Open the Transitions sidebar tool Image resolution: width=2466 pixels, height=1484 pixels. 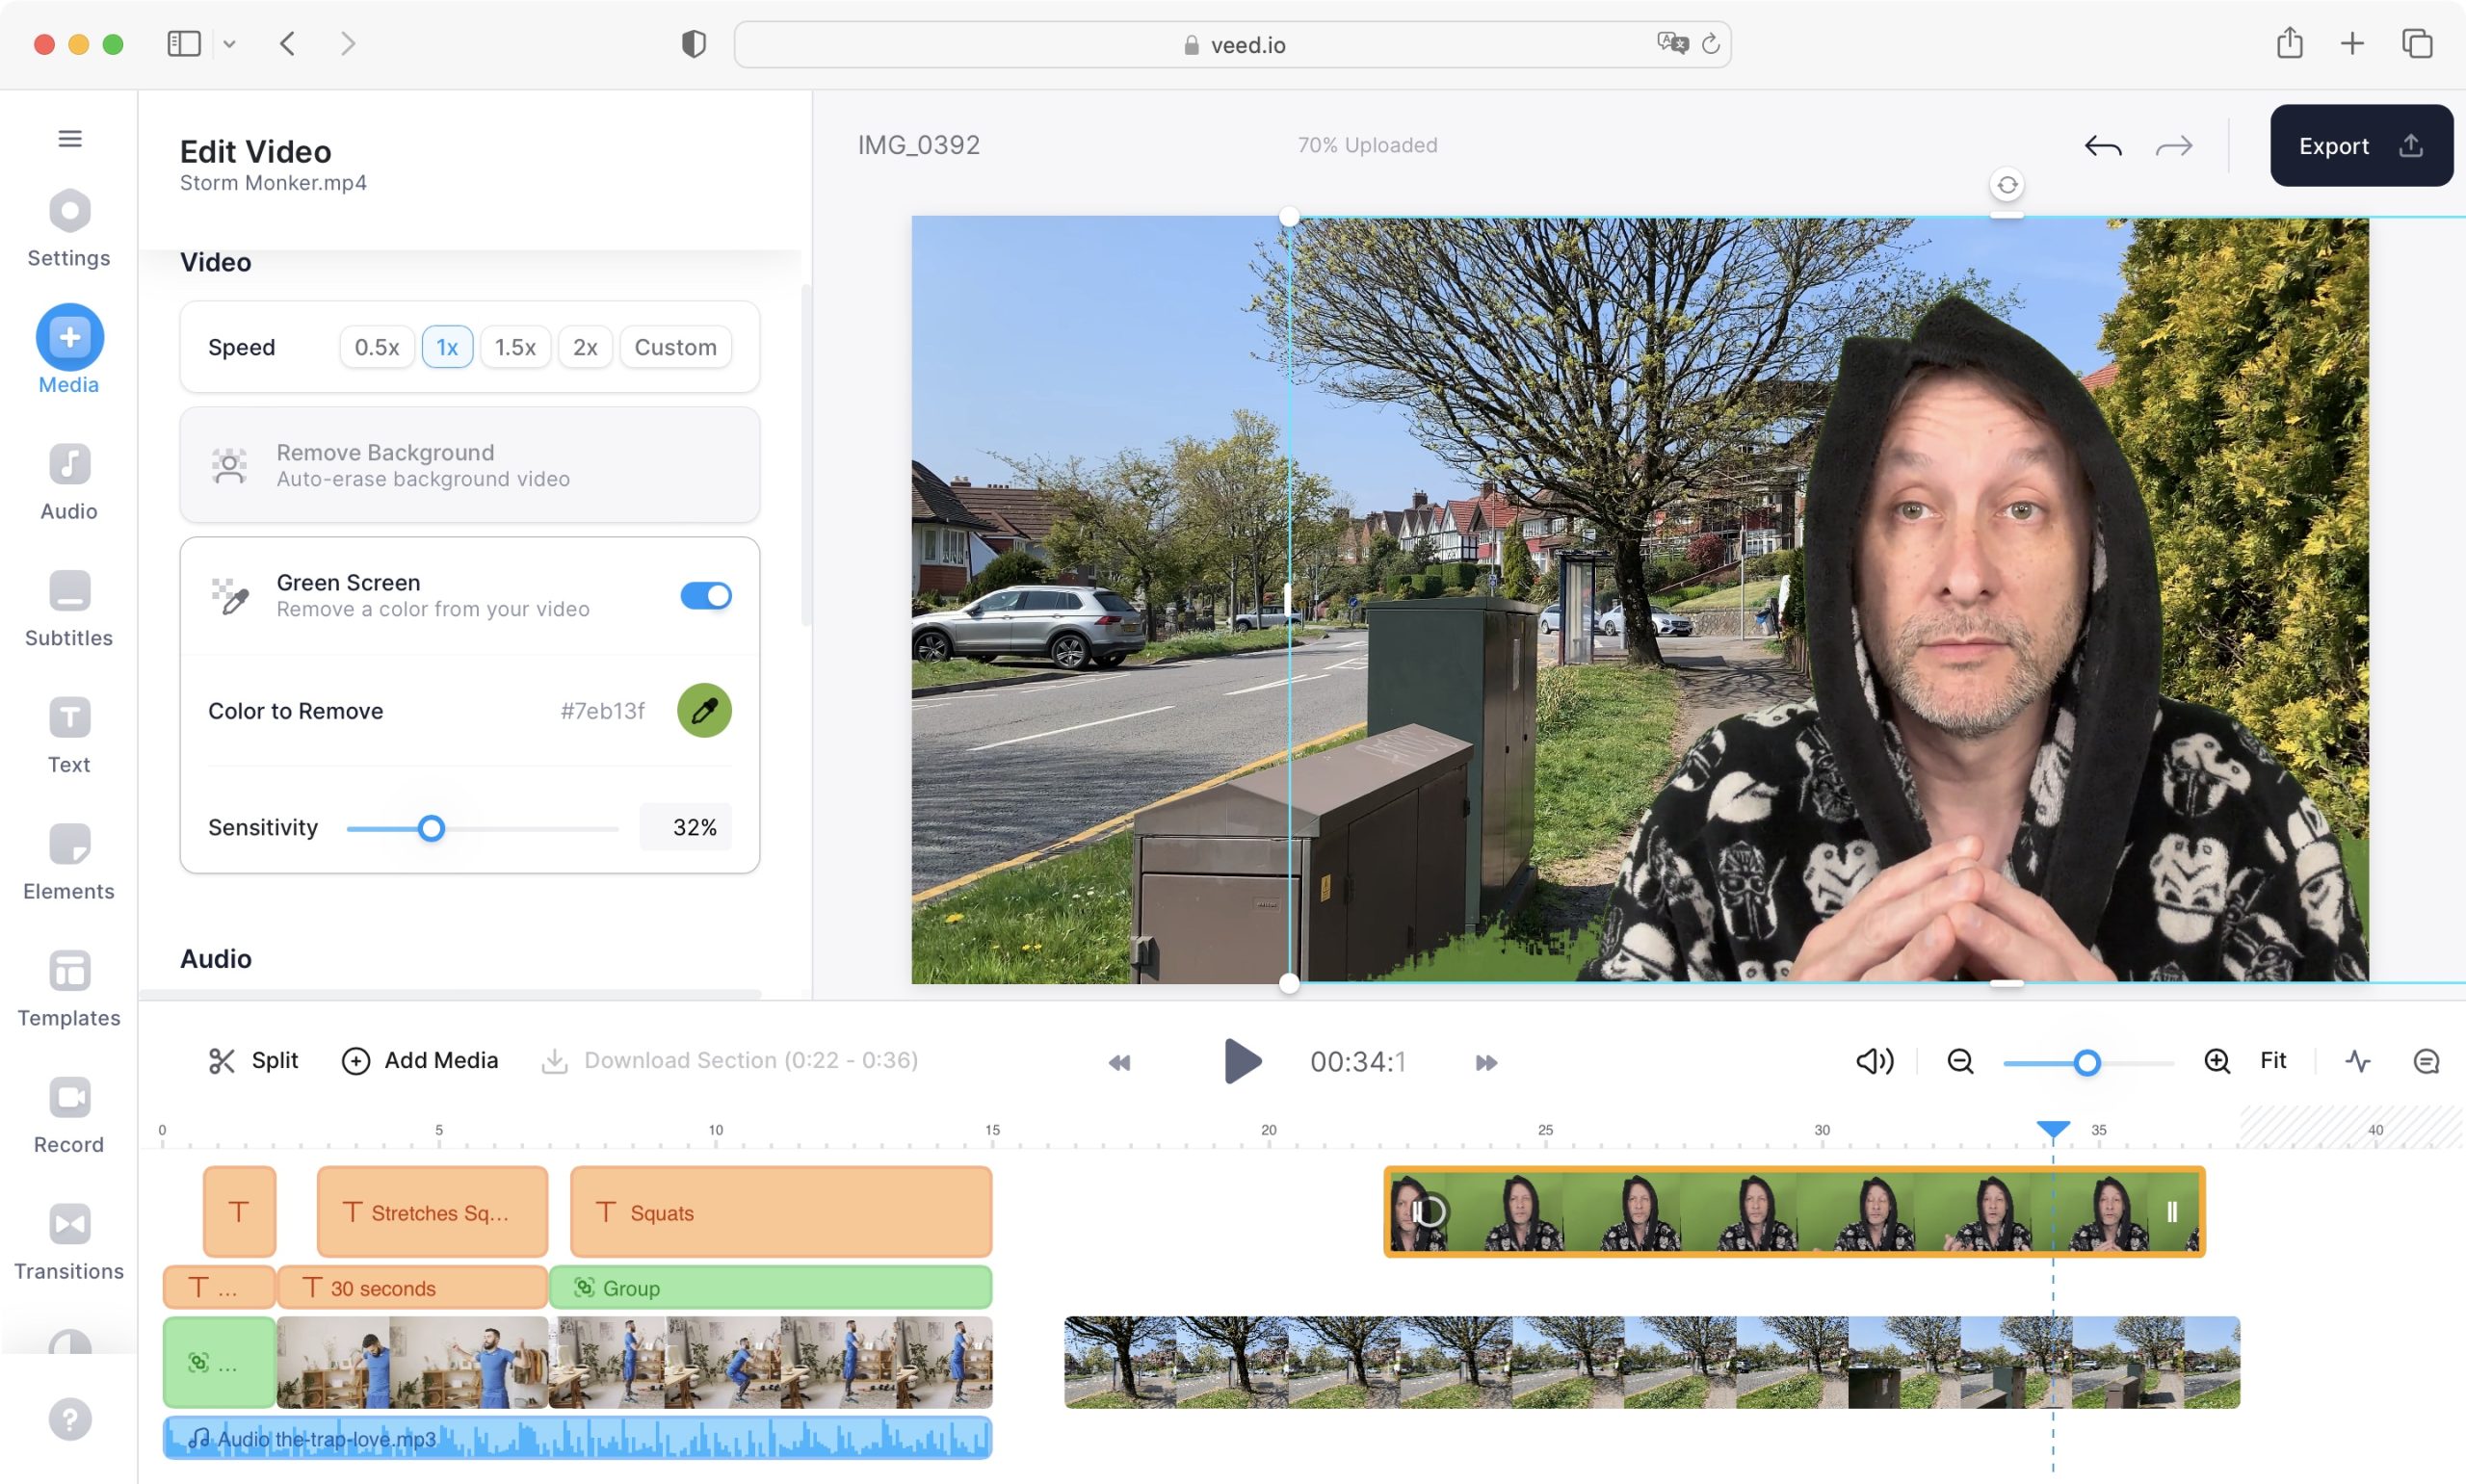coord(69,1241)
